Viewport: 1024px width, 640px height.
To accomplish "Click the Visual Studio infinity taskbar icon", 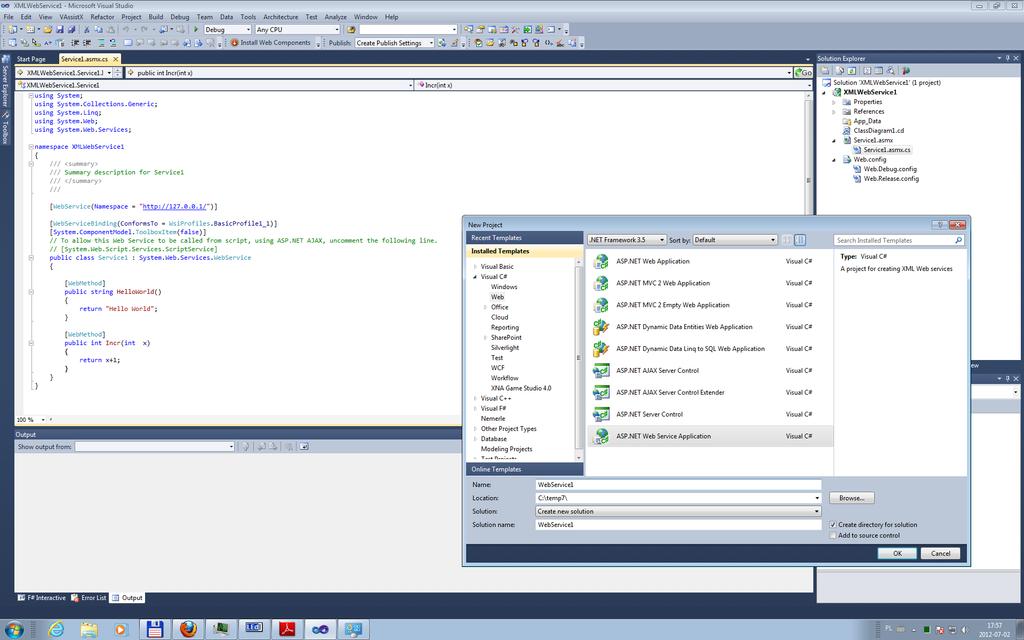I will click(x=320, y=629).
